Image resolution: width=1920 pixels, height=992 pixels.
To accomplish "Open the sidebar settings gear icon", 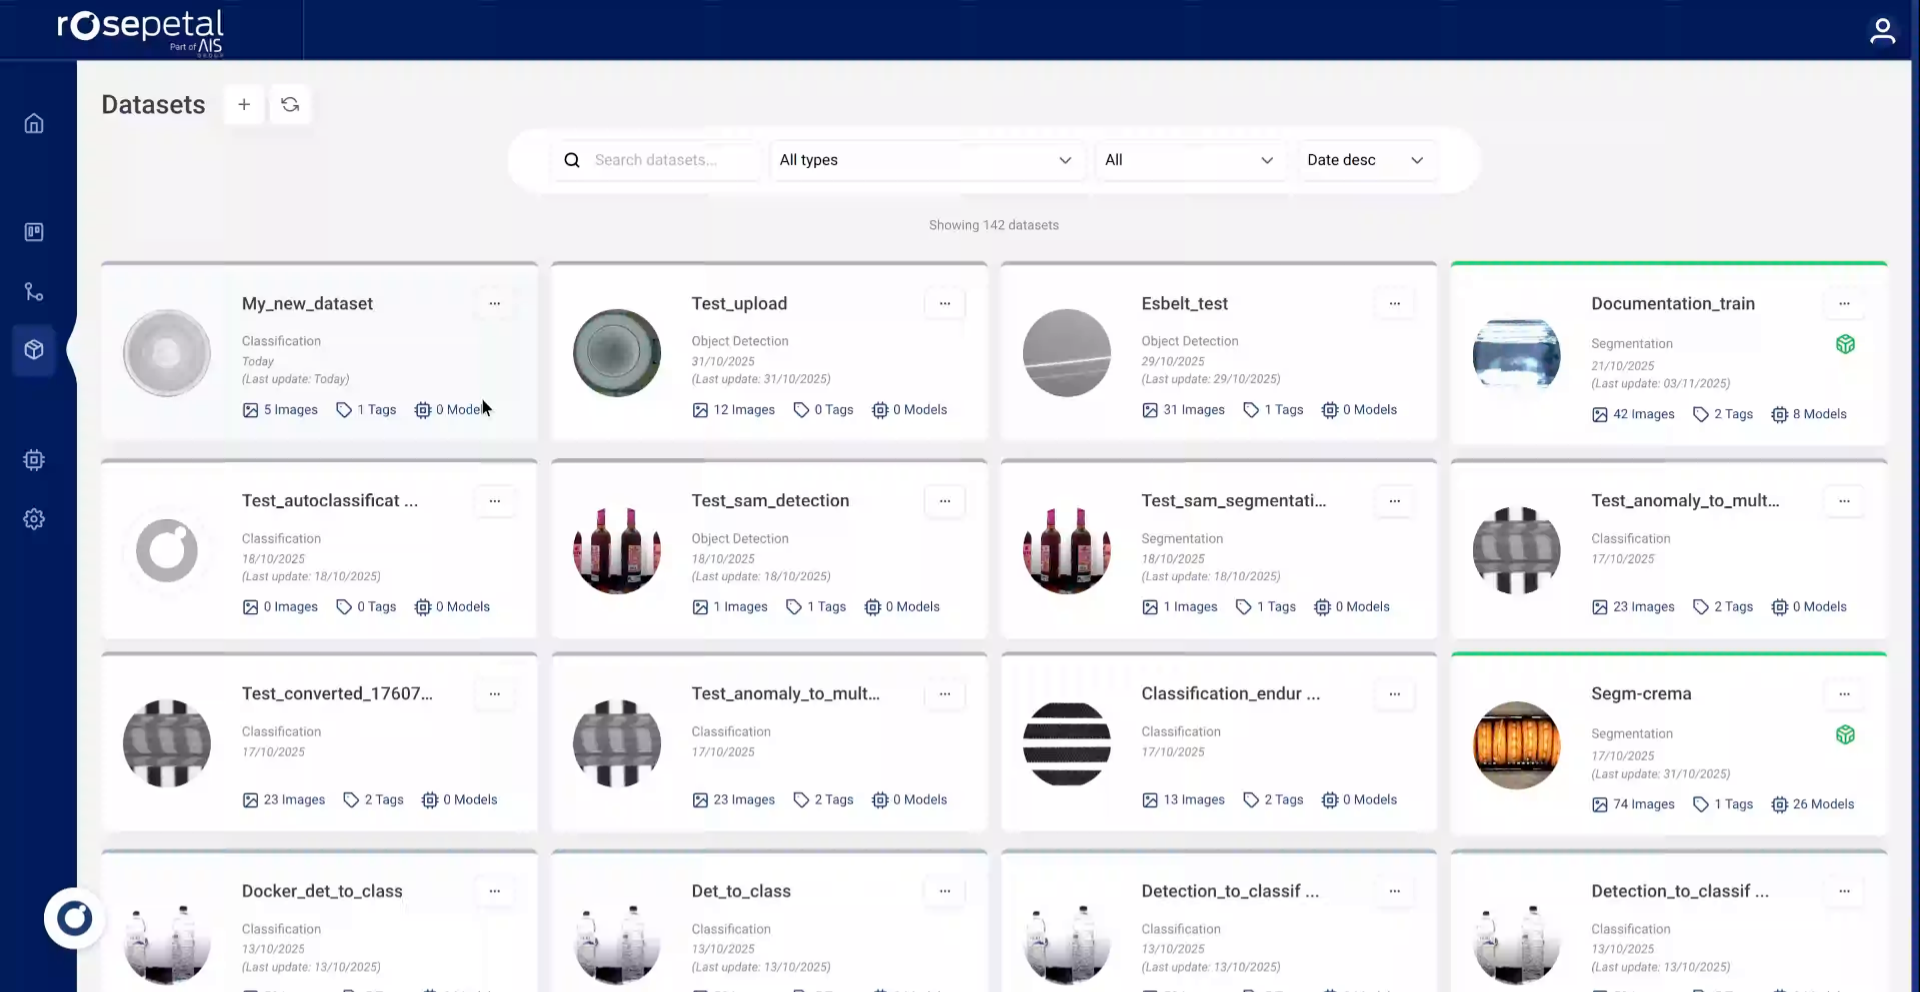I will click(x=34, y=519).
